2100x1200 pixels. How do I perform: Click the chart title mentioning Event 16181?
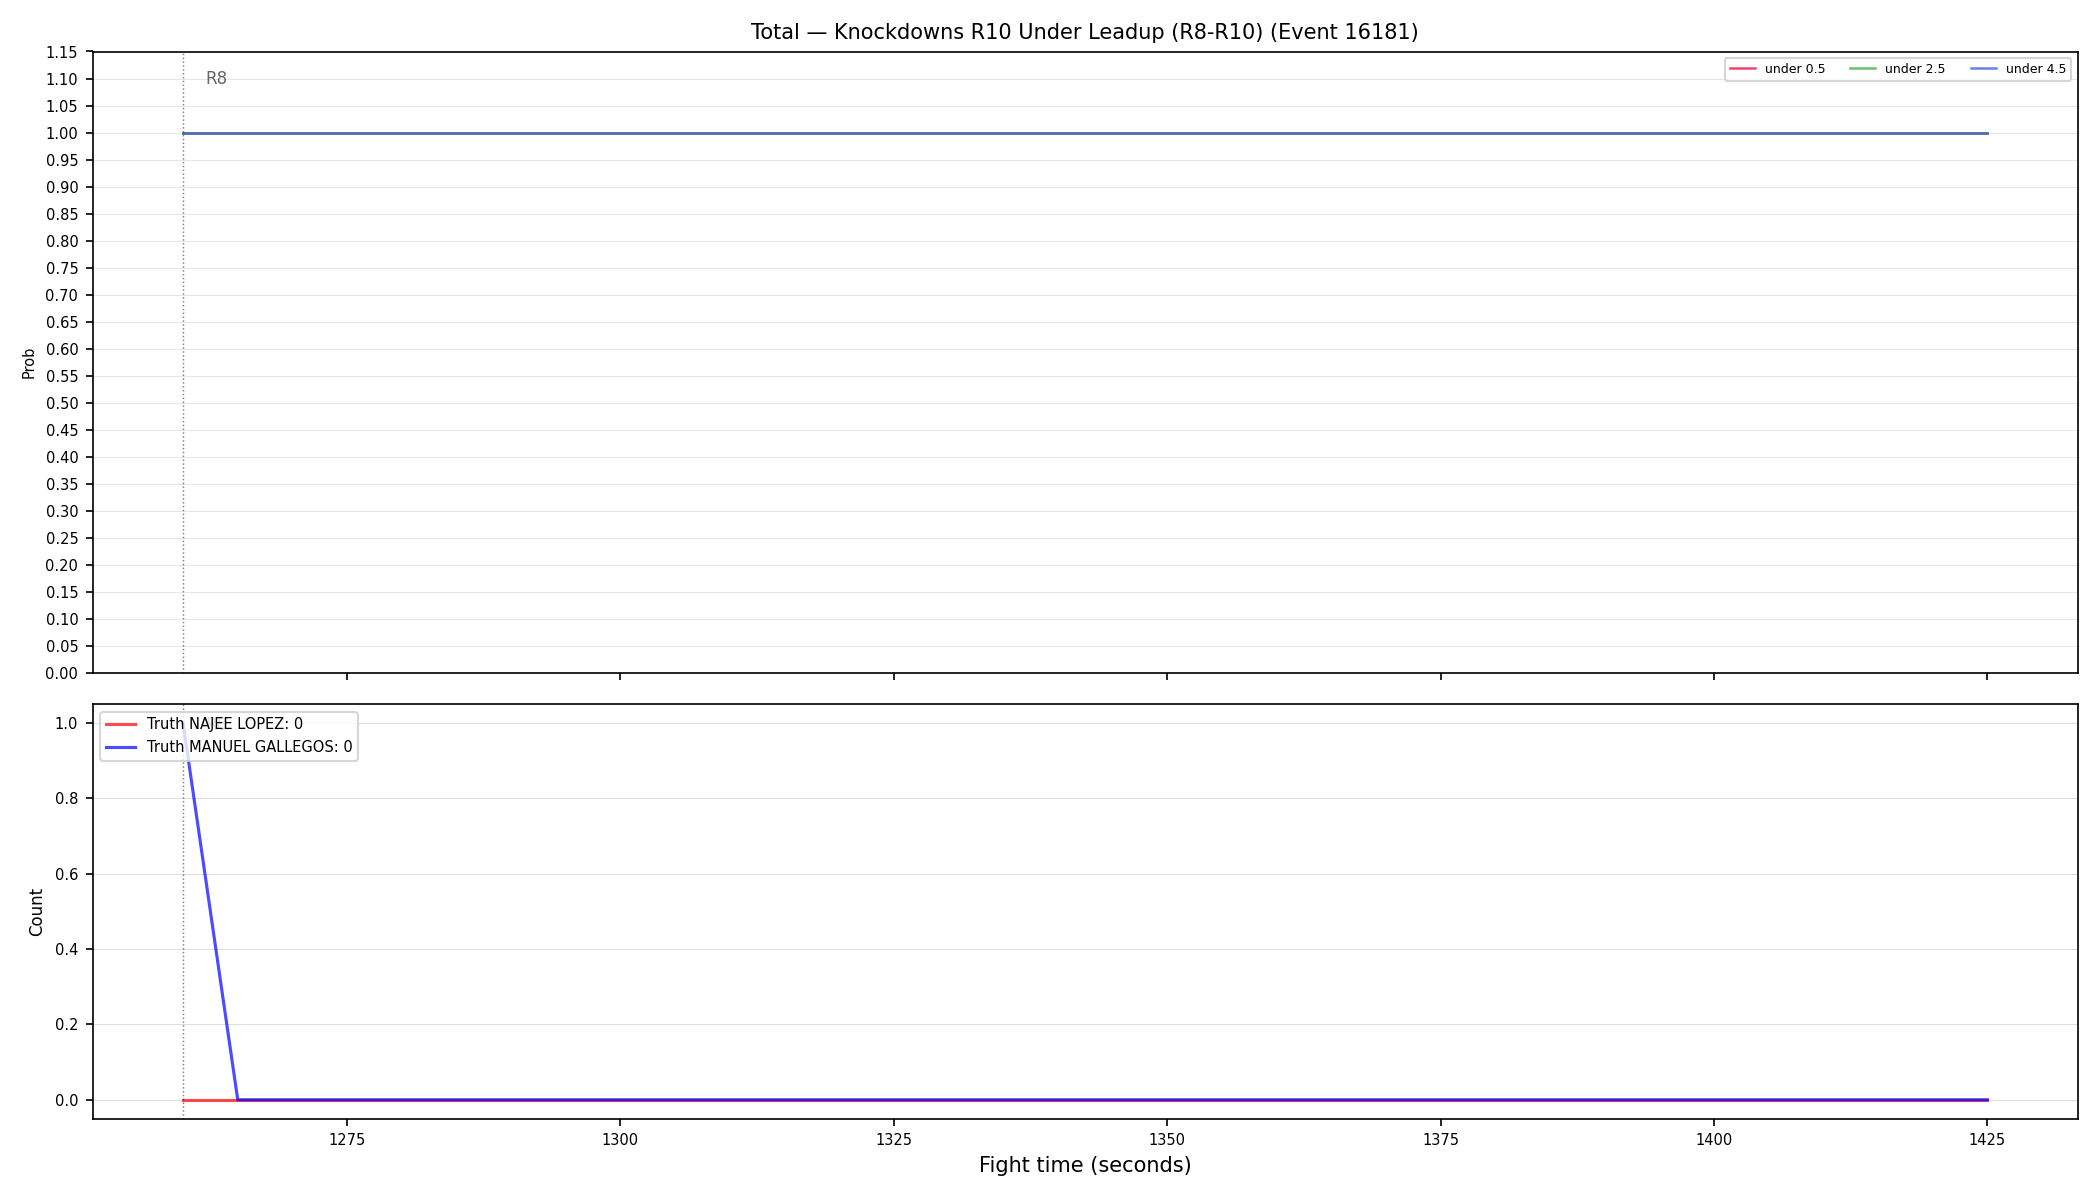click(1084, 32)
